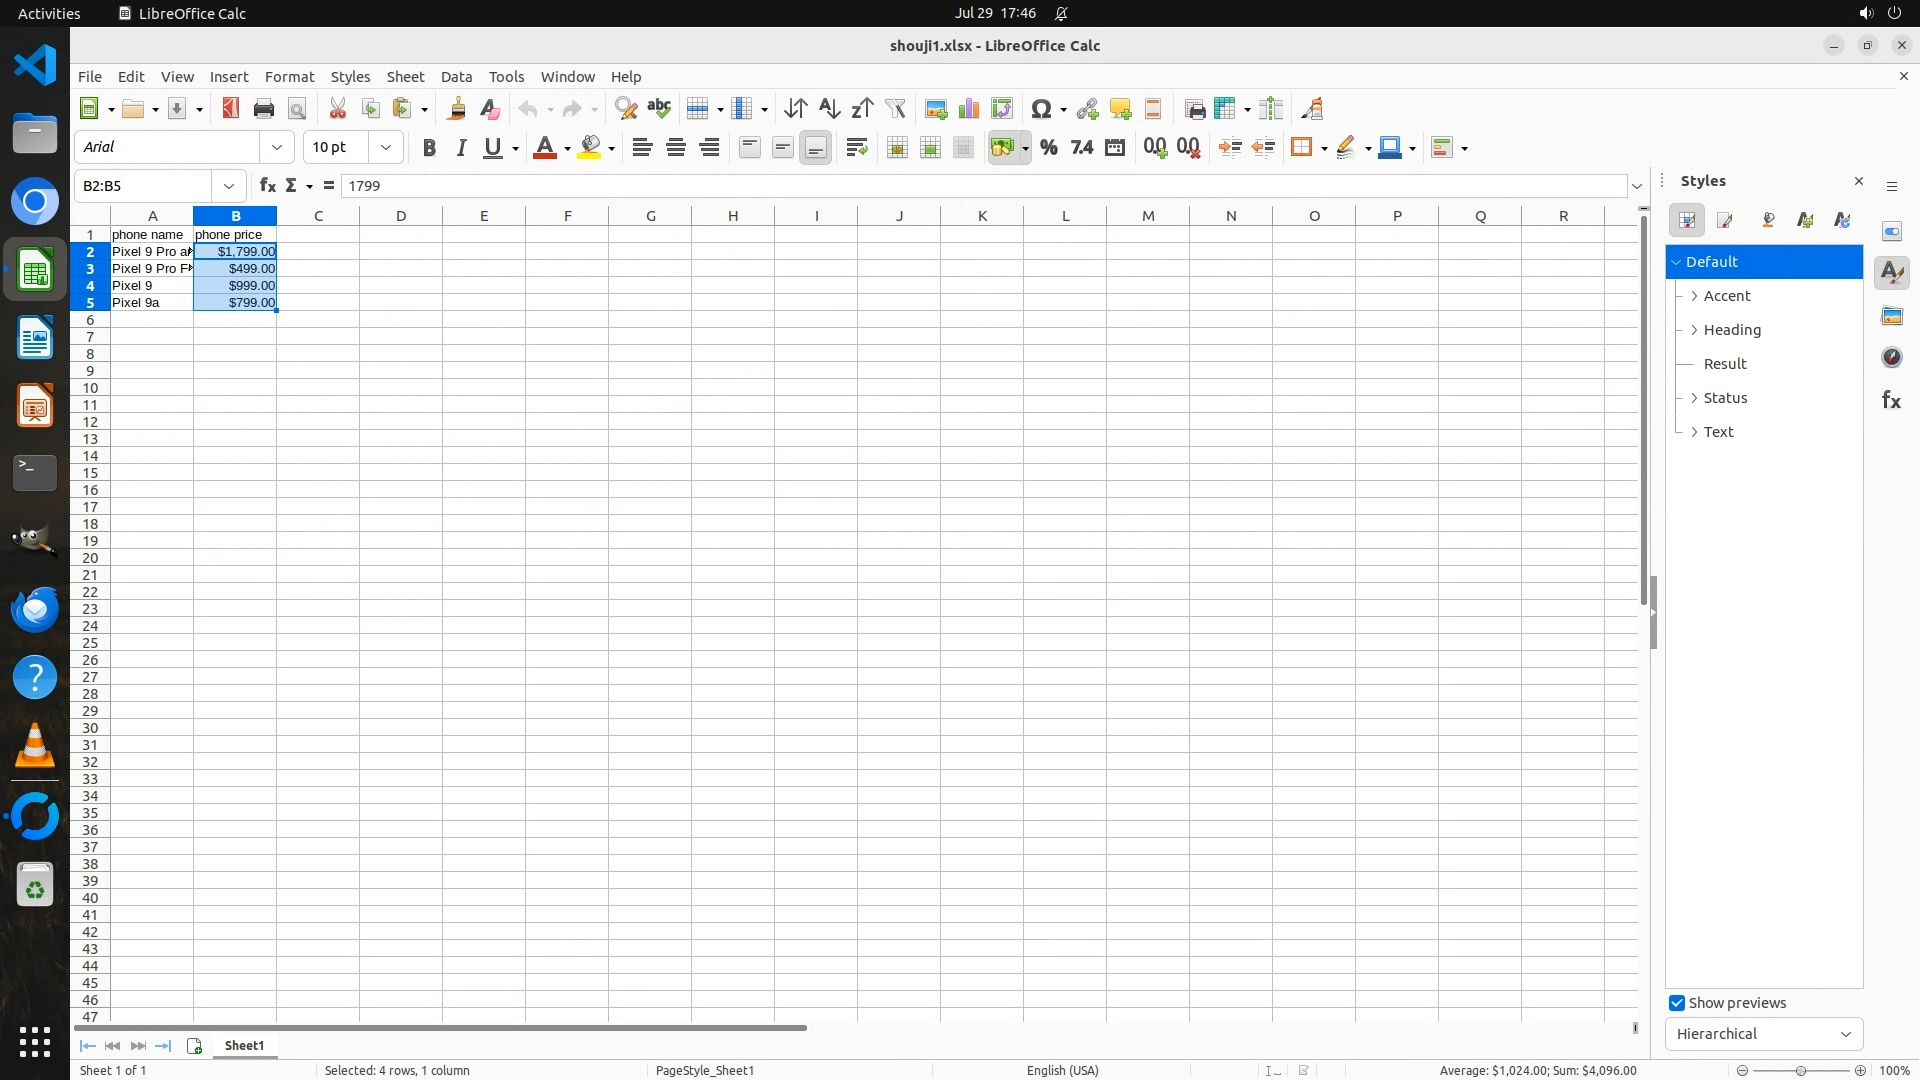Expand the Heading style group
This screenshot has height=1080, width=1920.
point(1694,330)
